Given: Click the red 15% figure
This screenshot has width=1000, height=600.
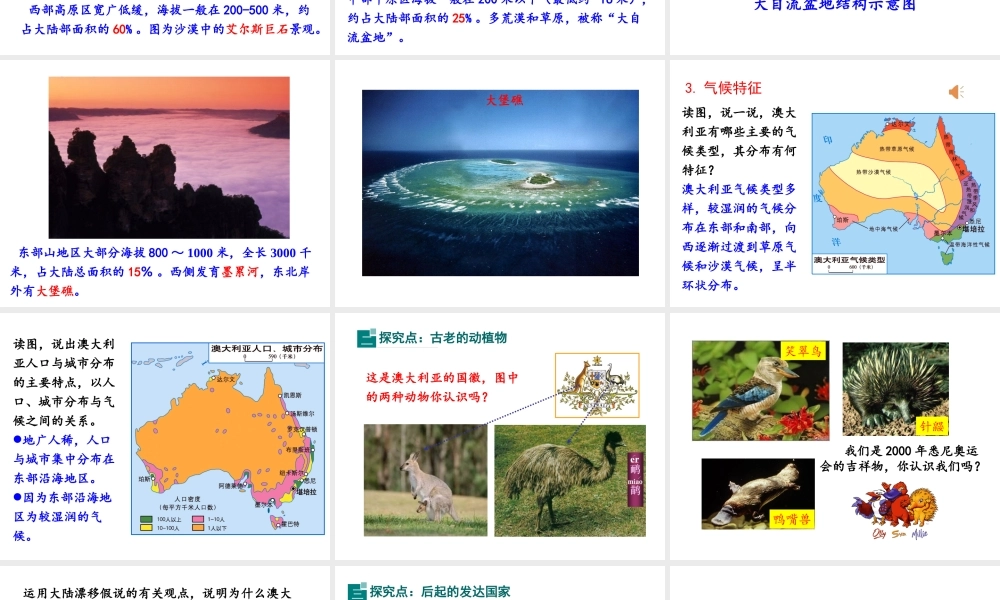Looking at the screenshot, I should tap(140, 272).
